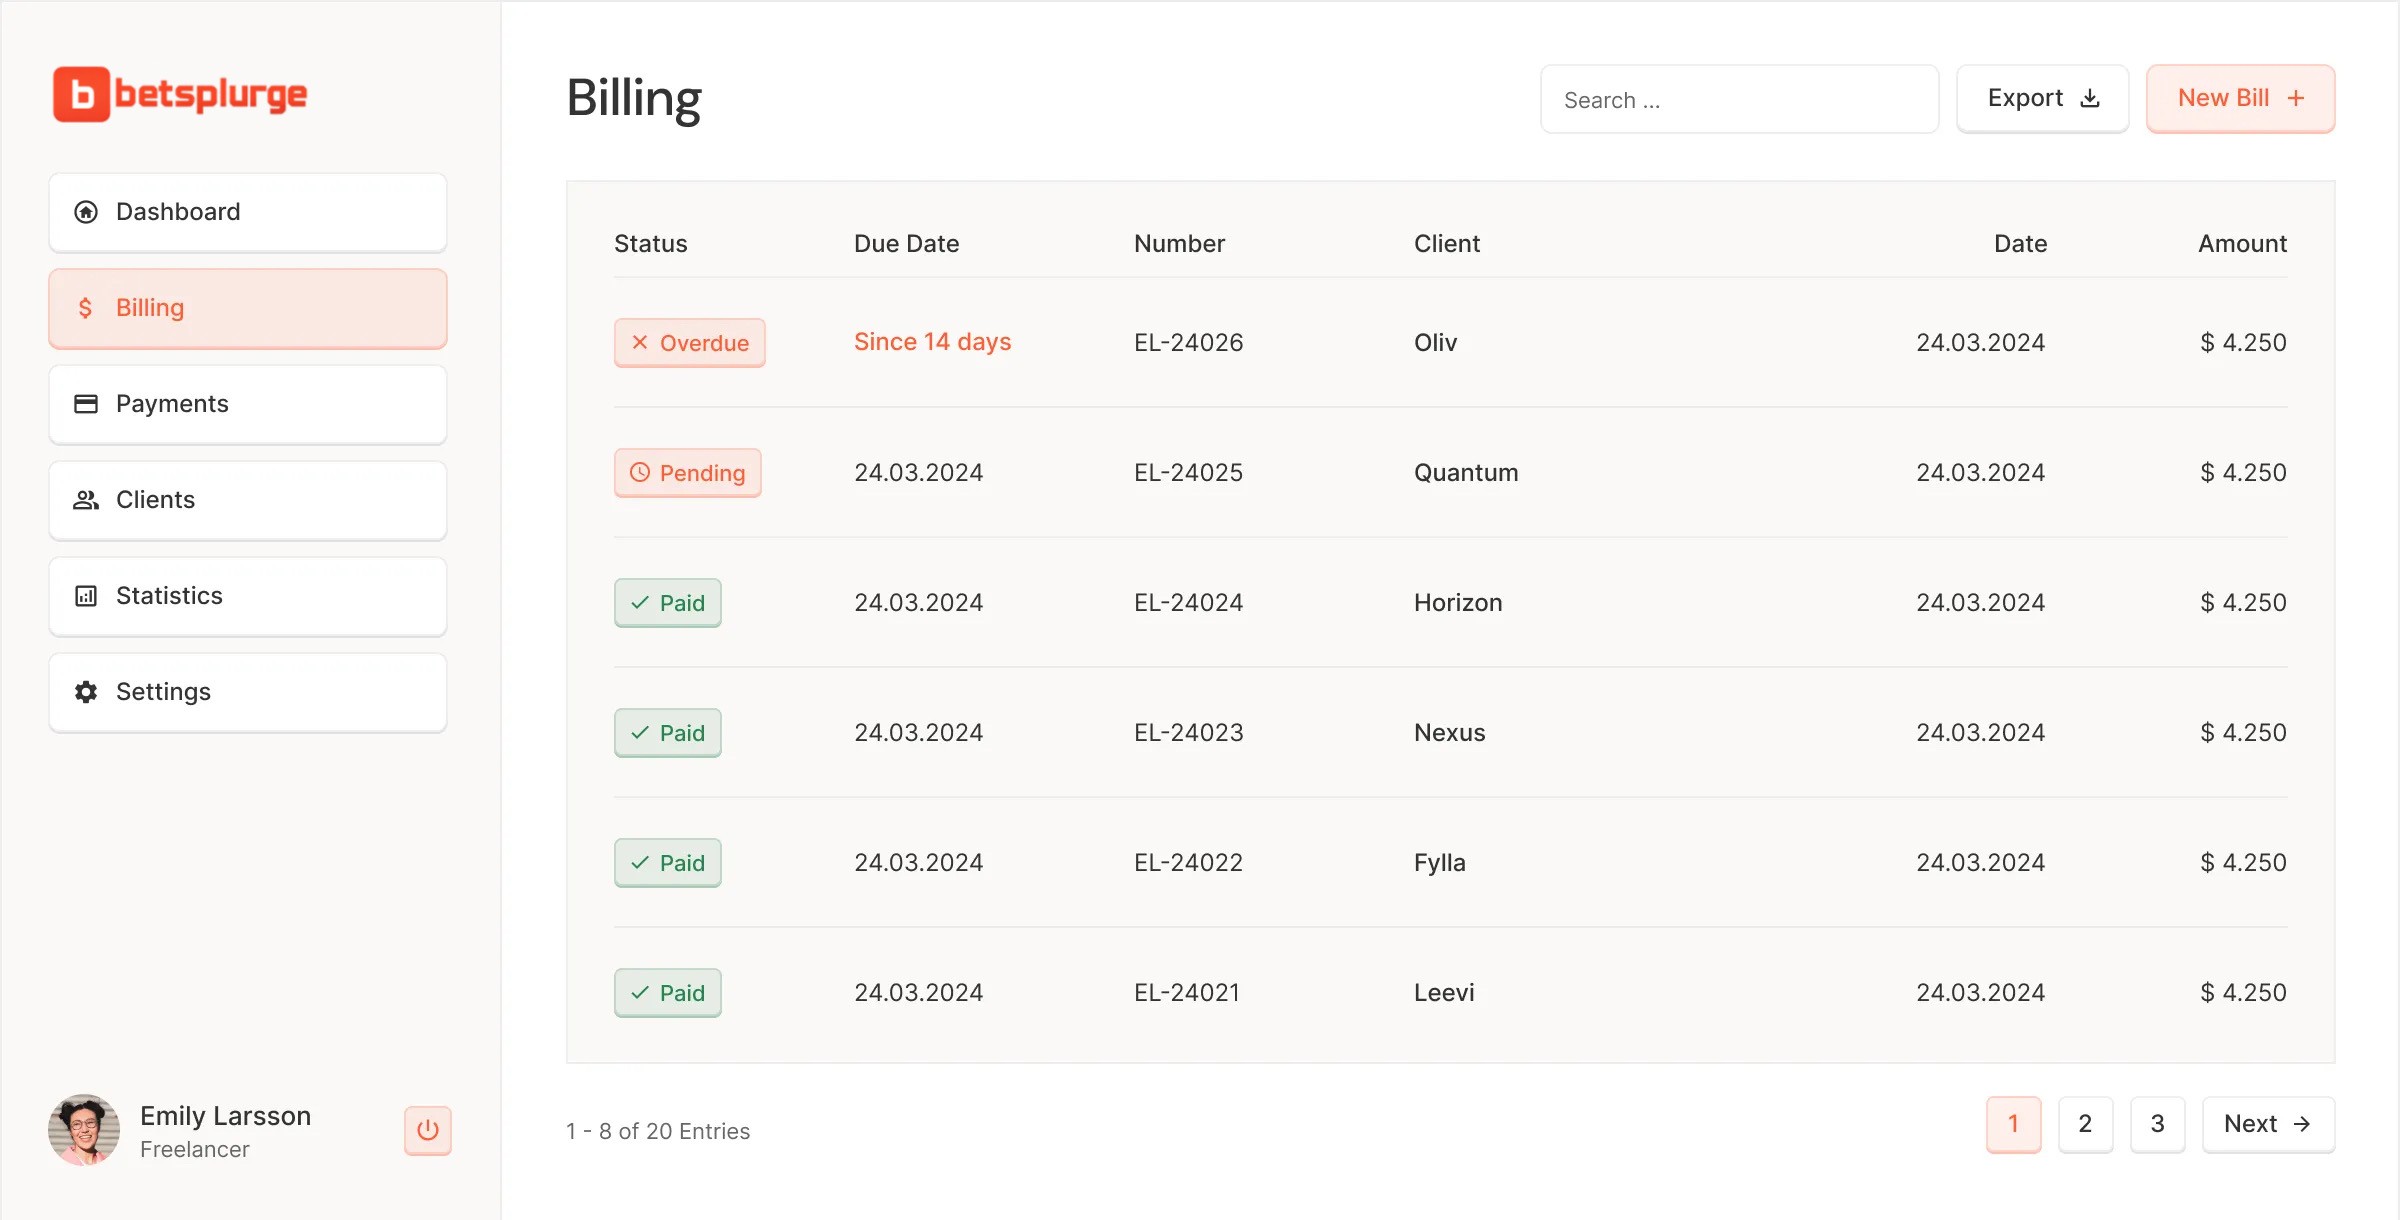Click the Dashboard home icon
This screenshot has width=2400, height=1220.
pyautogui.click(x=86, y=212)
